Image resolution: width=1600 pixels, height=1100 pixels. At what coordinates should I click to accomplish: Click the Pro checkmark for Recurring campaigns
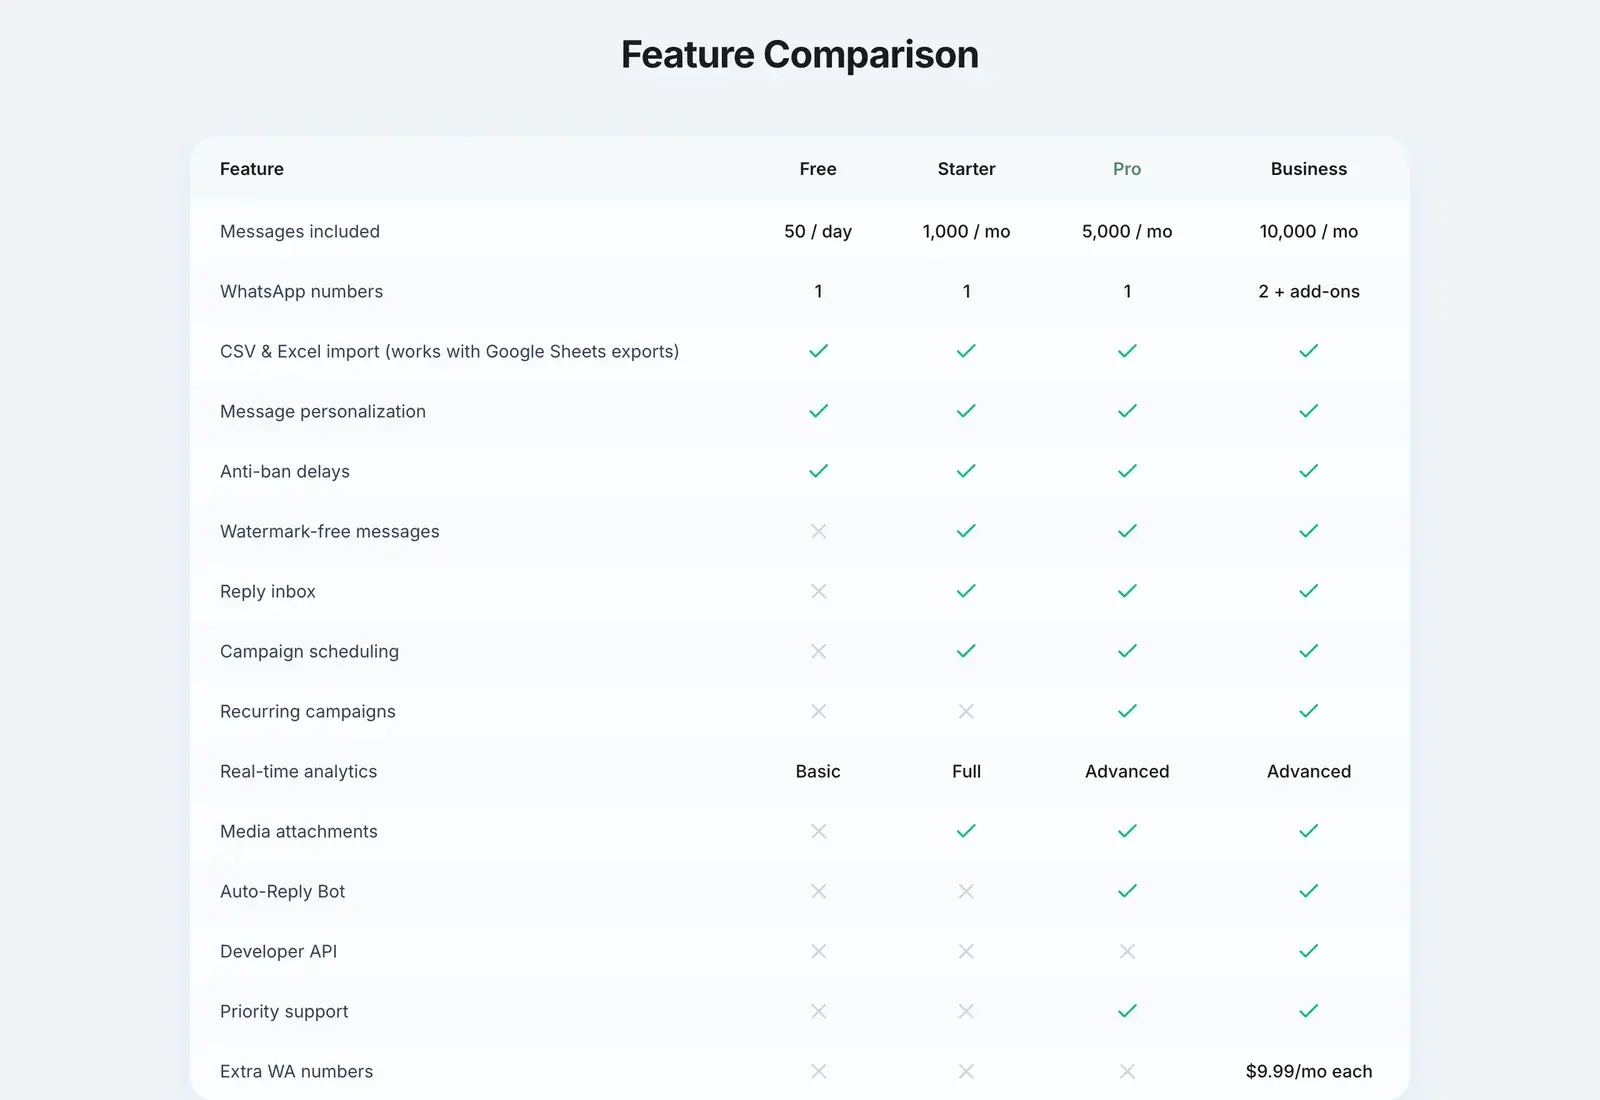(x=1127, y=711)
